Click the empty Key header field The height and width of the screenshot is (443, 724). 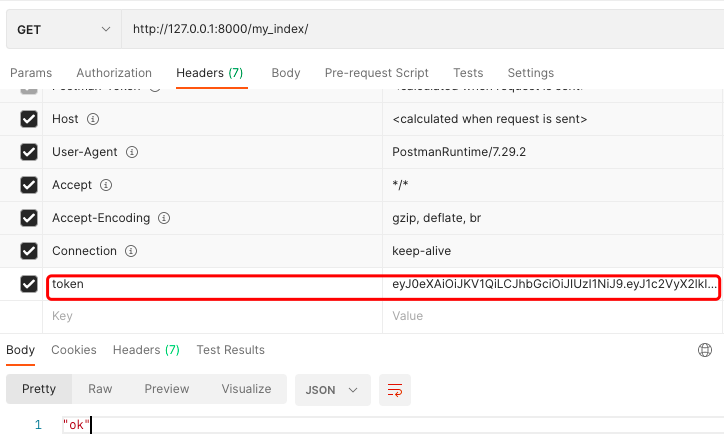[210, 315]
